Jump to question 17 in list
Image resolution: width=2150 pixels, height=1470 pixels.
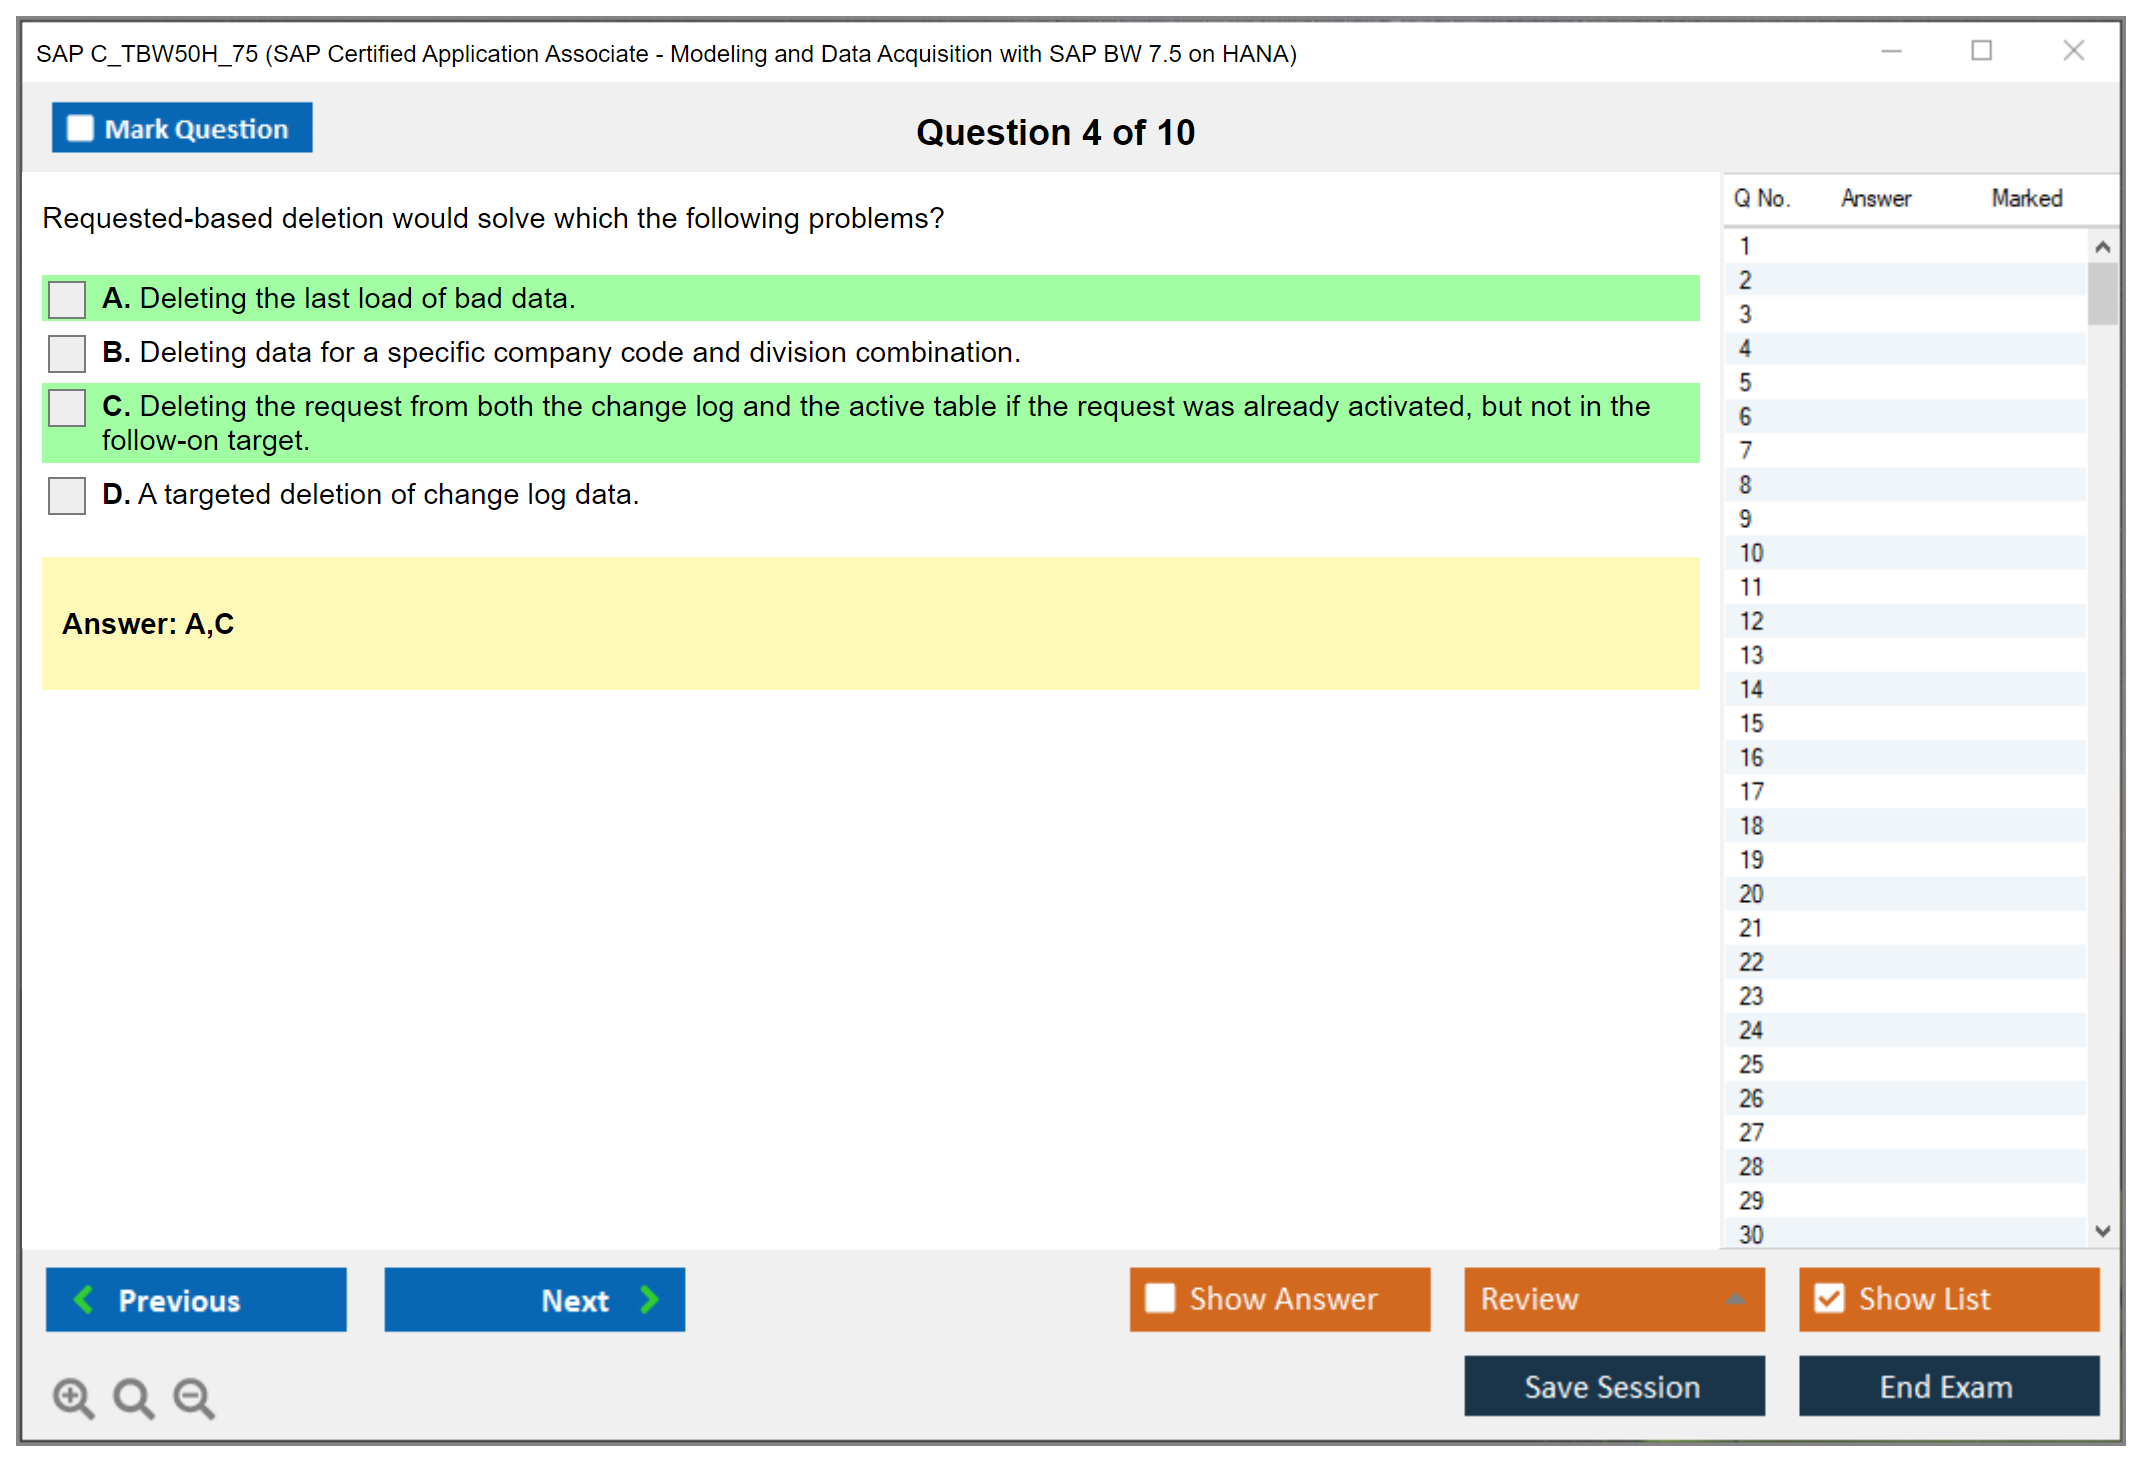point(1751,791)
